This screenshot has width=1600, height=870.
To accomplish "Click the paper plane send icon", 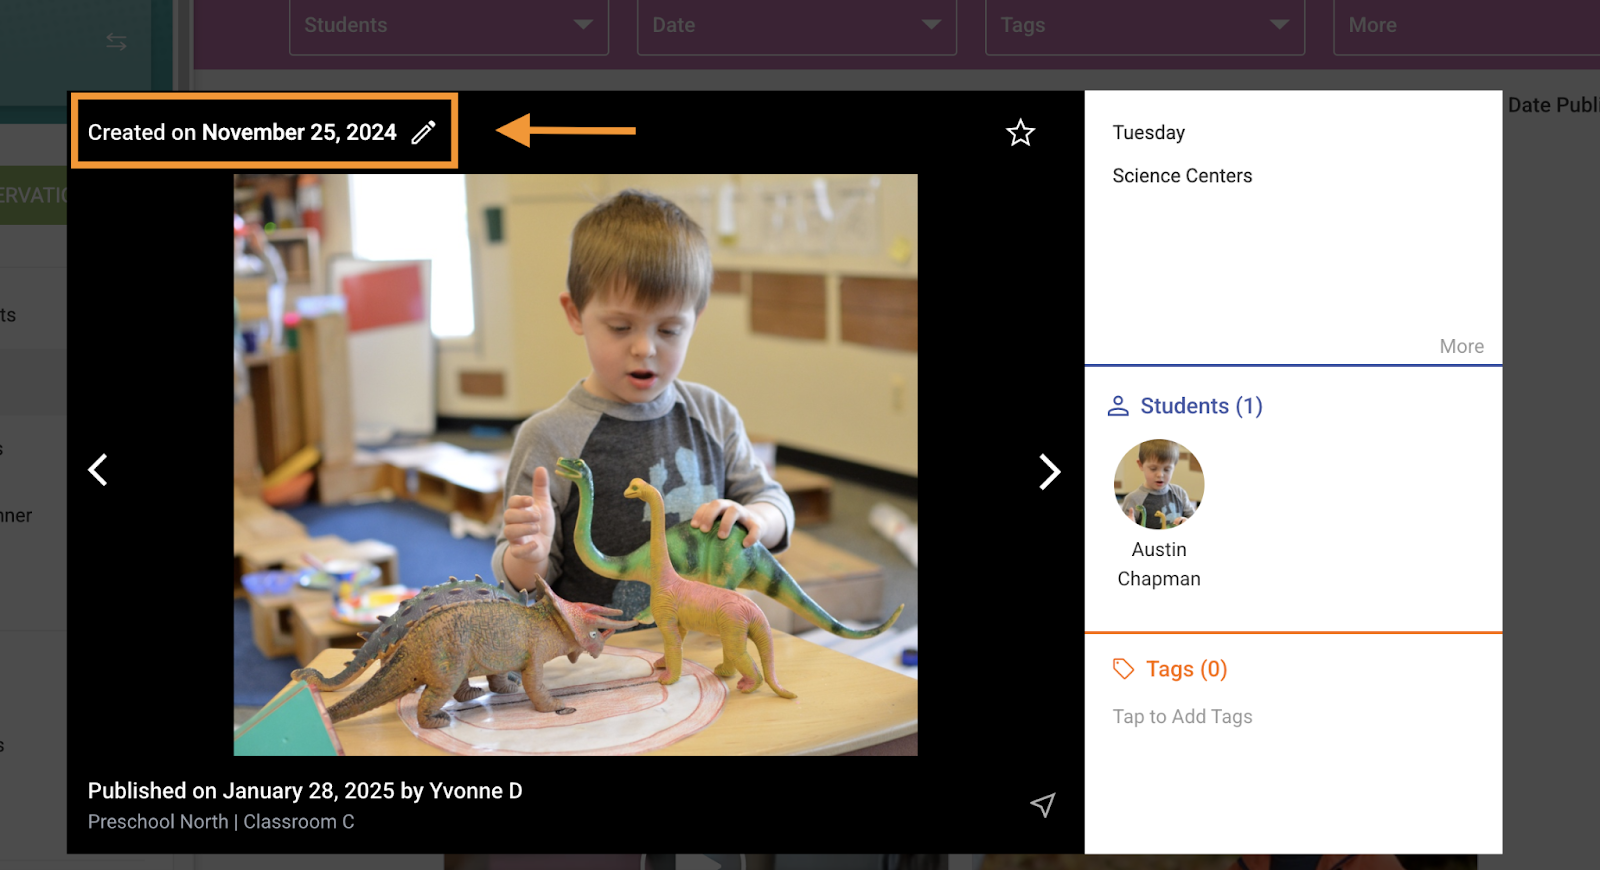I will (1043, 805).
